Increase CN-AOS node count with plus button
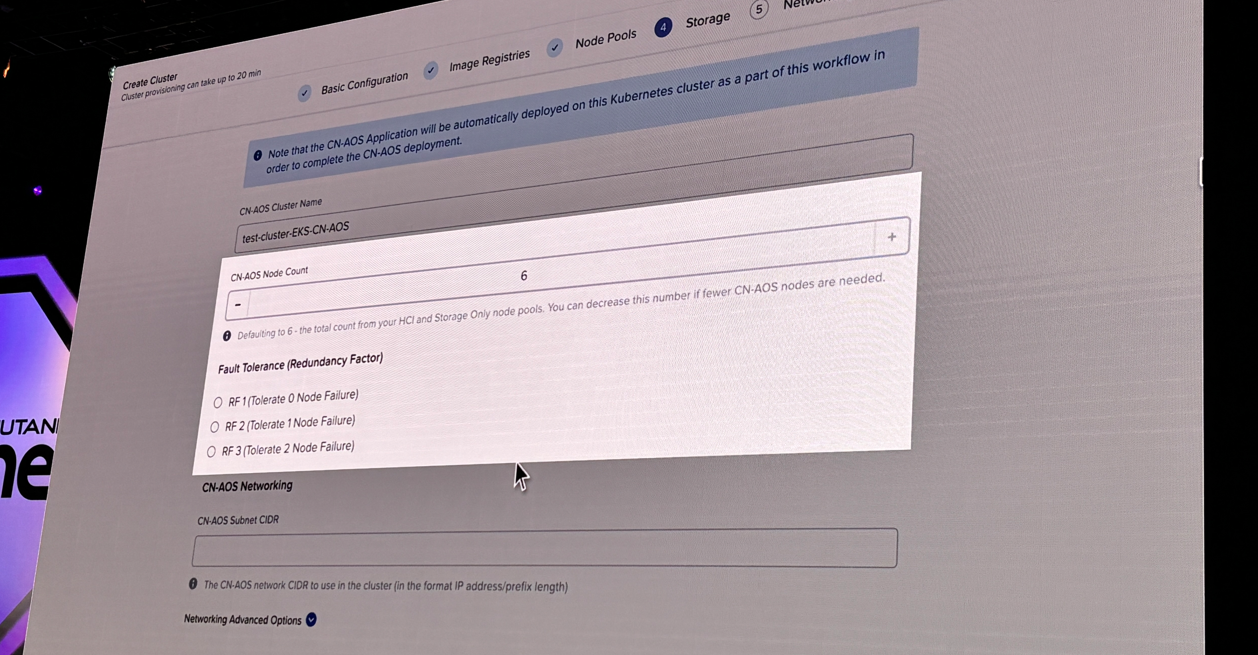 pos(891,237)
